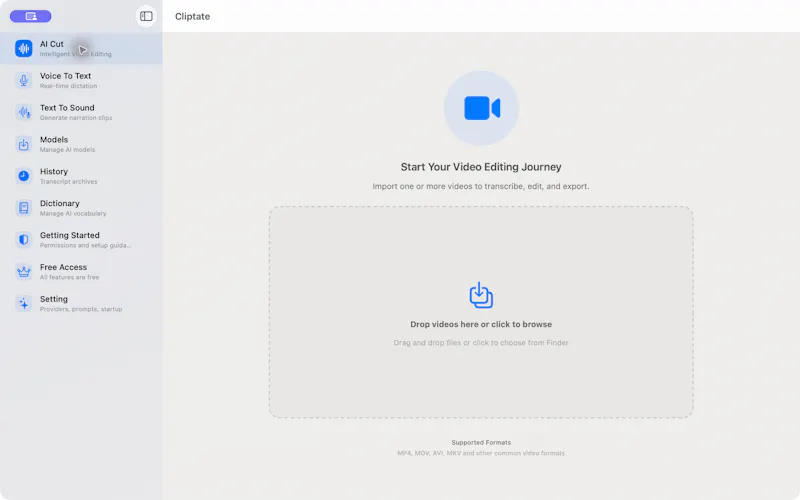Click the Getting Started shield icon

point(23,240)
